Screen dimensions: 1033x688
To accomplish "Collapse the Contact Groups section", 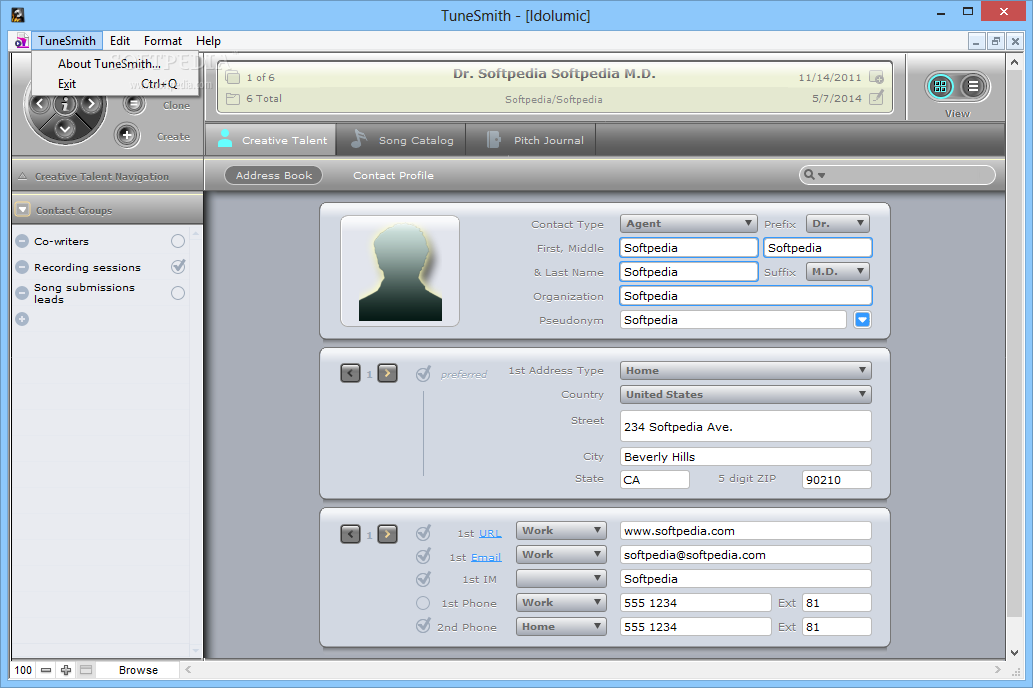I will click(23, 210).
